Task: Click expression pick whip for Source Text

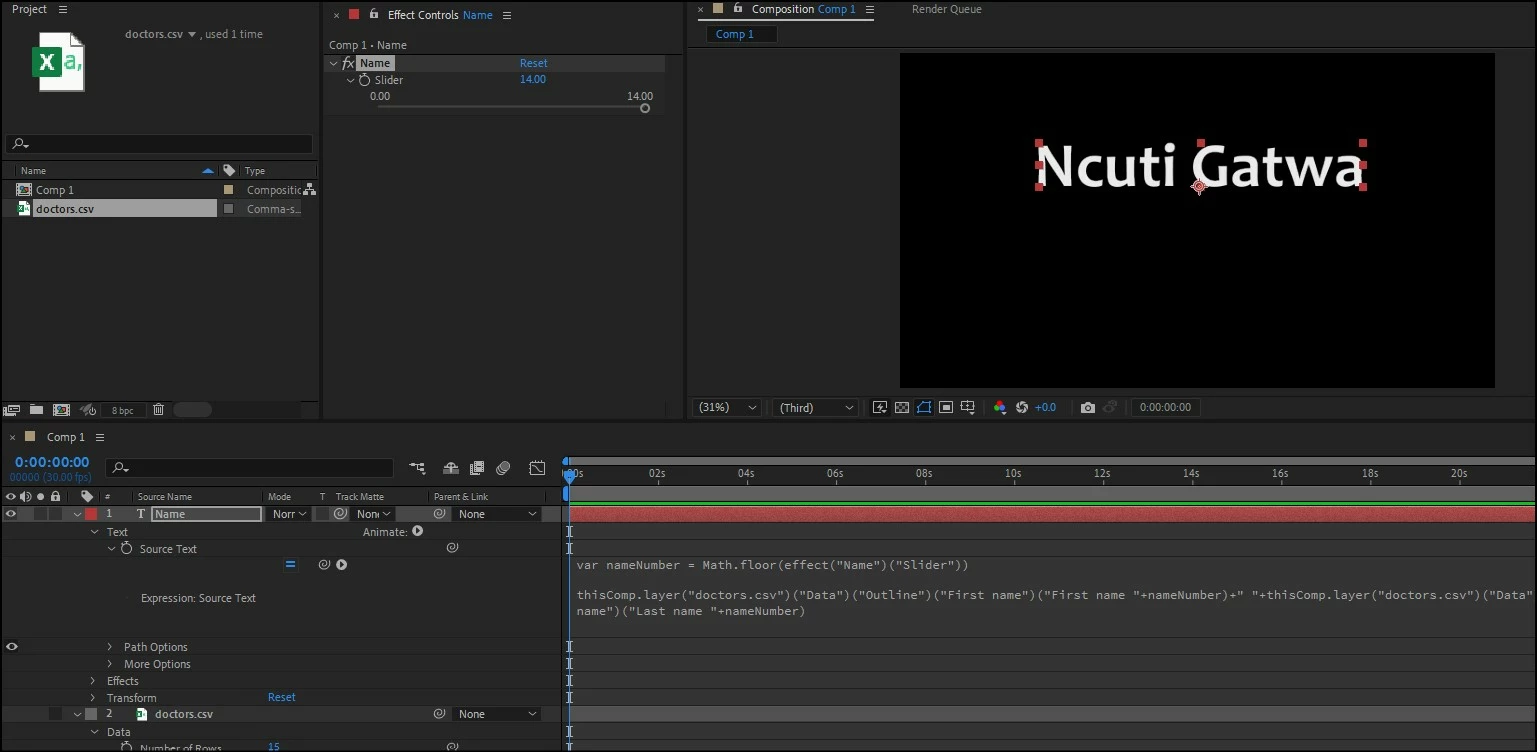Action: pos(324,565)
